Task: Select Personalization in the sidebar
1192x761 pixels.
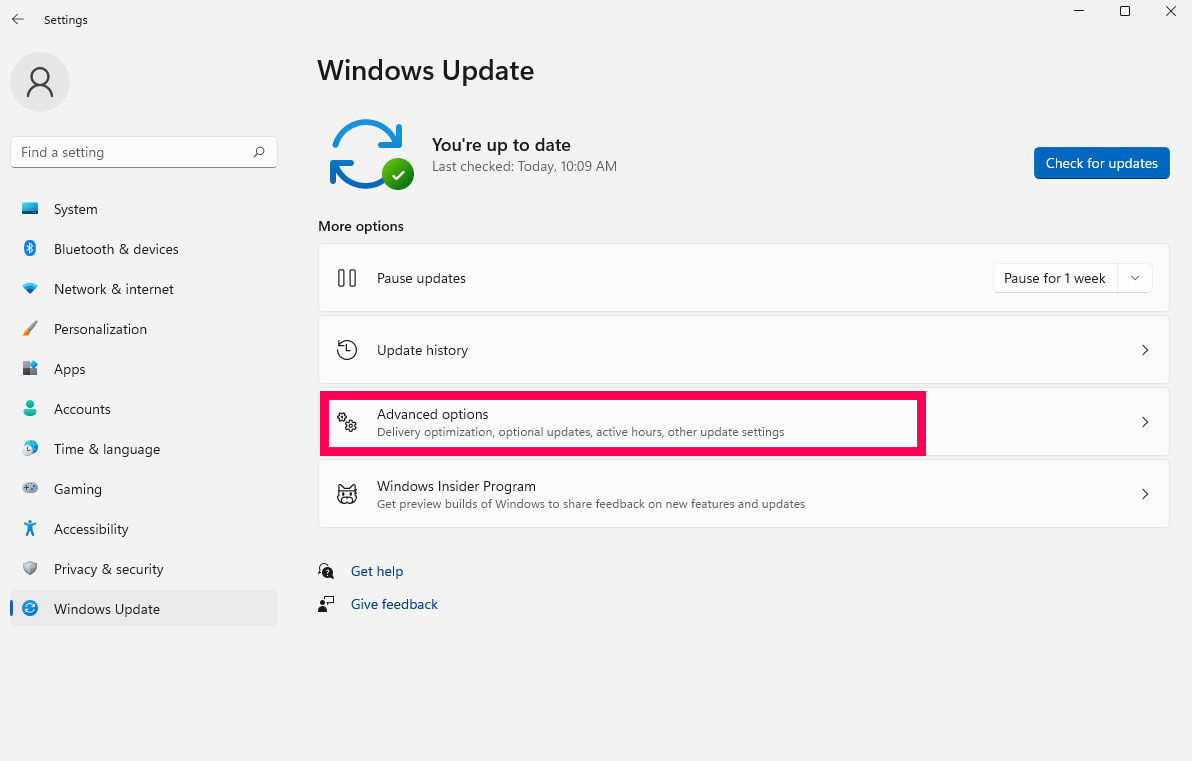Action: click(144, 329)
